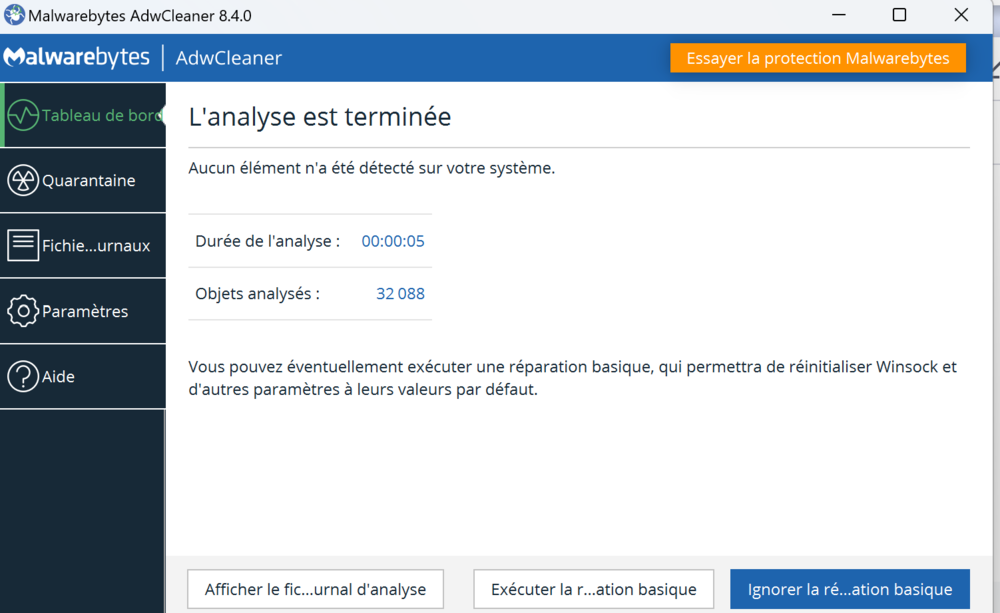Screen dimensions: 1000x613
Task: Click the Paramètres gear icon
Action: tap(23, 311)
